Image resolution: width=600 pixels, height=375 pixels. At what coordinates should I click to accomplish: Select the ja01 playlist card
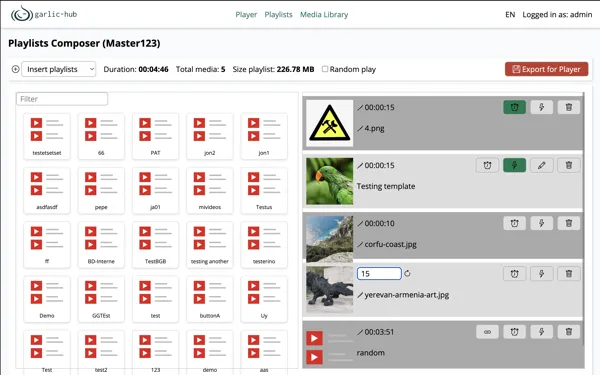(155, 191)
